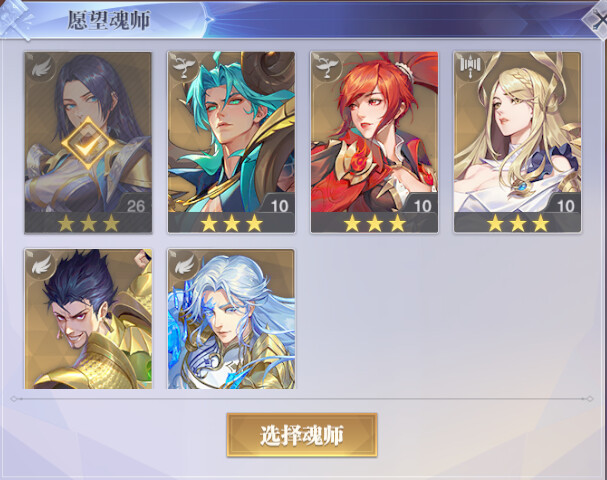Click bird emblem on red-haired girl card

[327, 68]
